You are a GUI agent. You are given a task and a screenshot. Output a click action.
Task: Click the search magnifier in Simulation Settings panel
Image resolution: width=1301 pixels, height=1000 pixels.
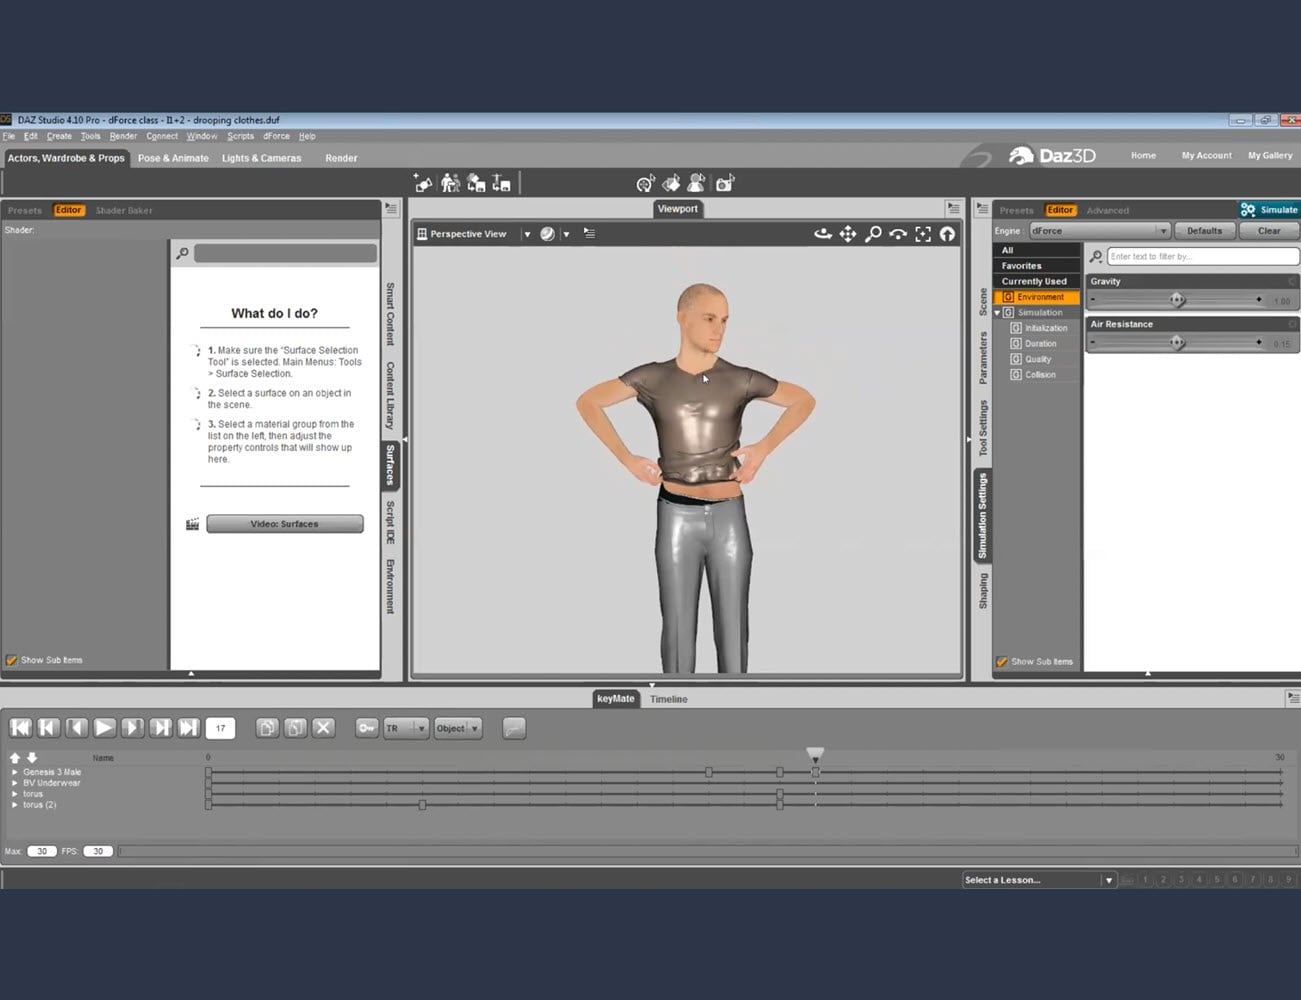[1095, 256]
